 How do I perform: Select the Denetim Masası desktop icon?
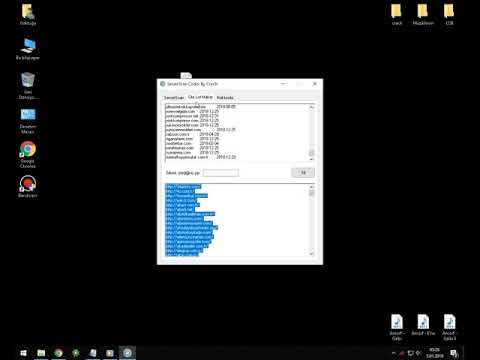pyautogui.click(x=28, y=121)
